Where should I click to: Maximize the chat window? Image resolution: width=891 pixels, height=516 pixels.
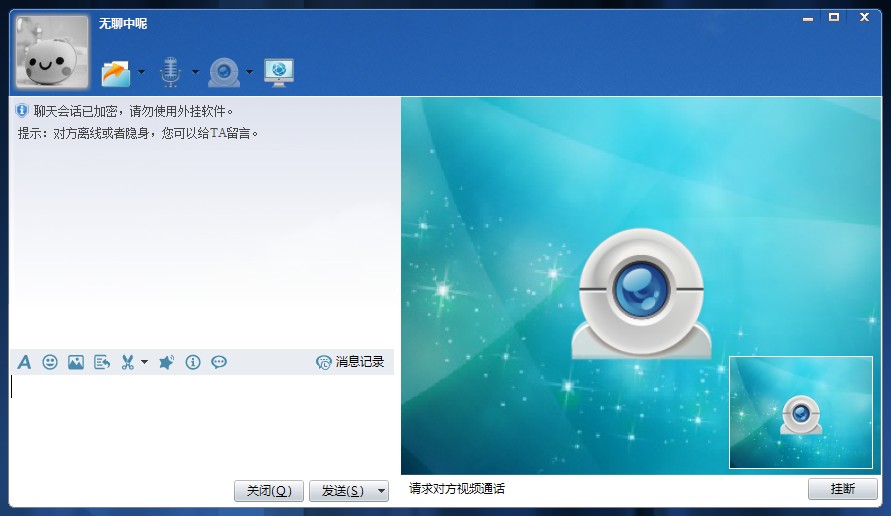tap(834, 18)
